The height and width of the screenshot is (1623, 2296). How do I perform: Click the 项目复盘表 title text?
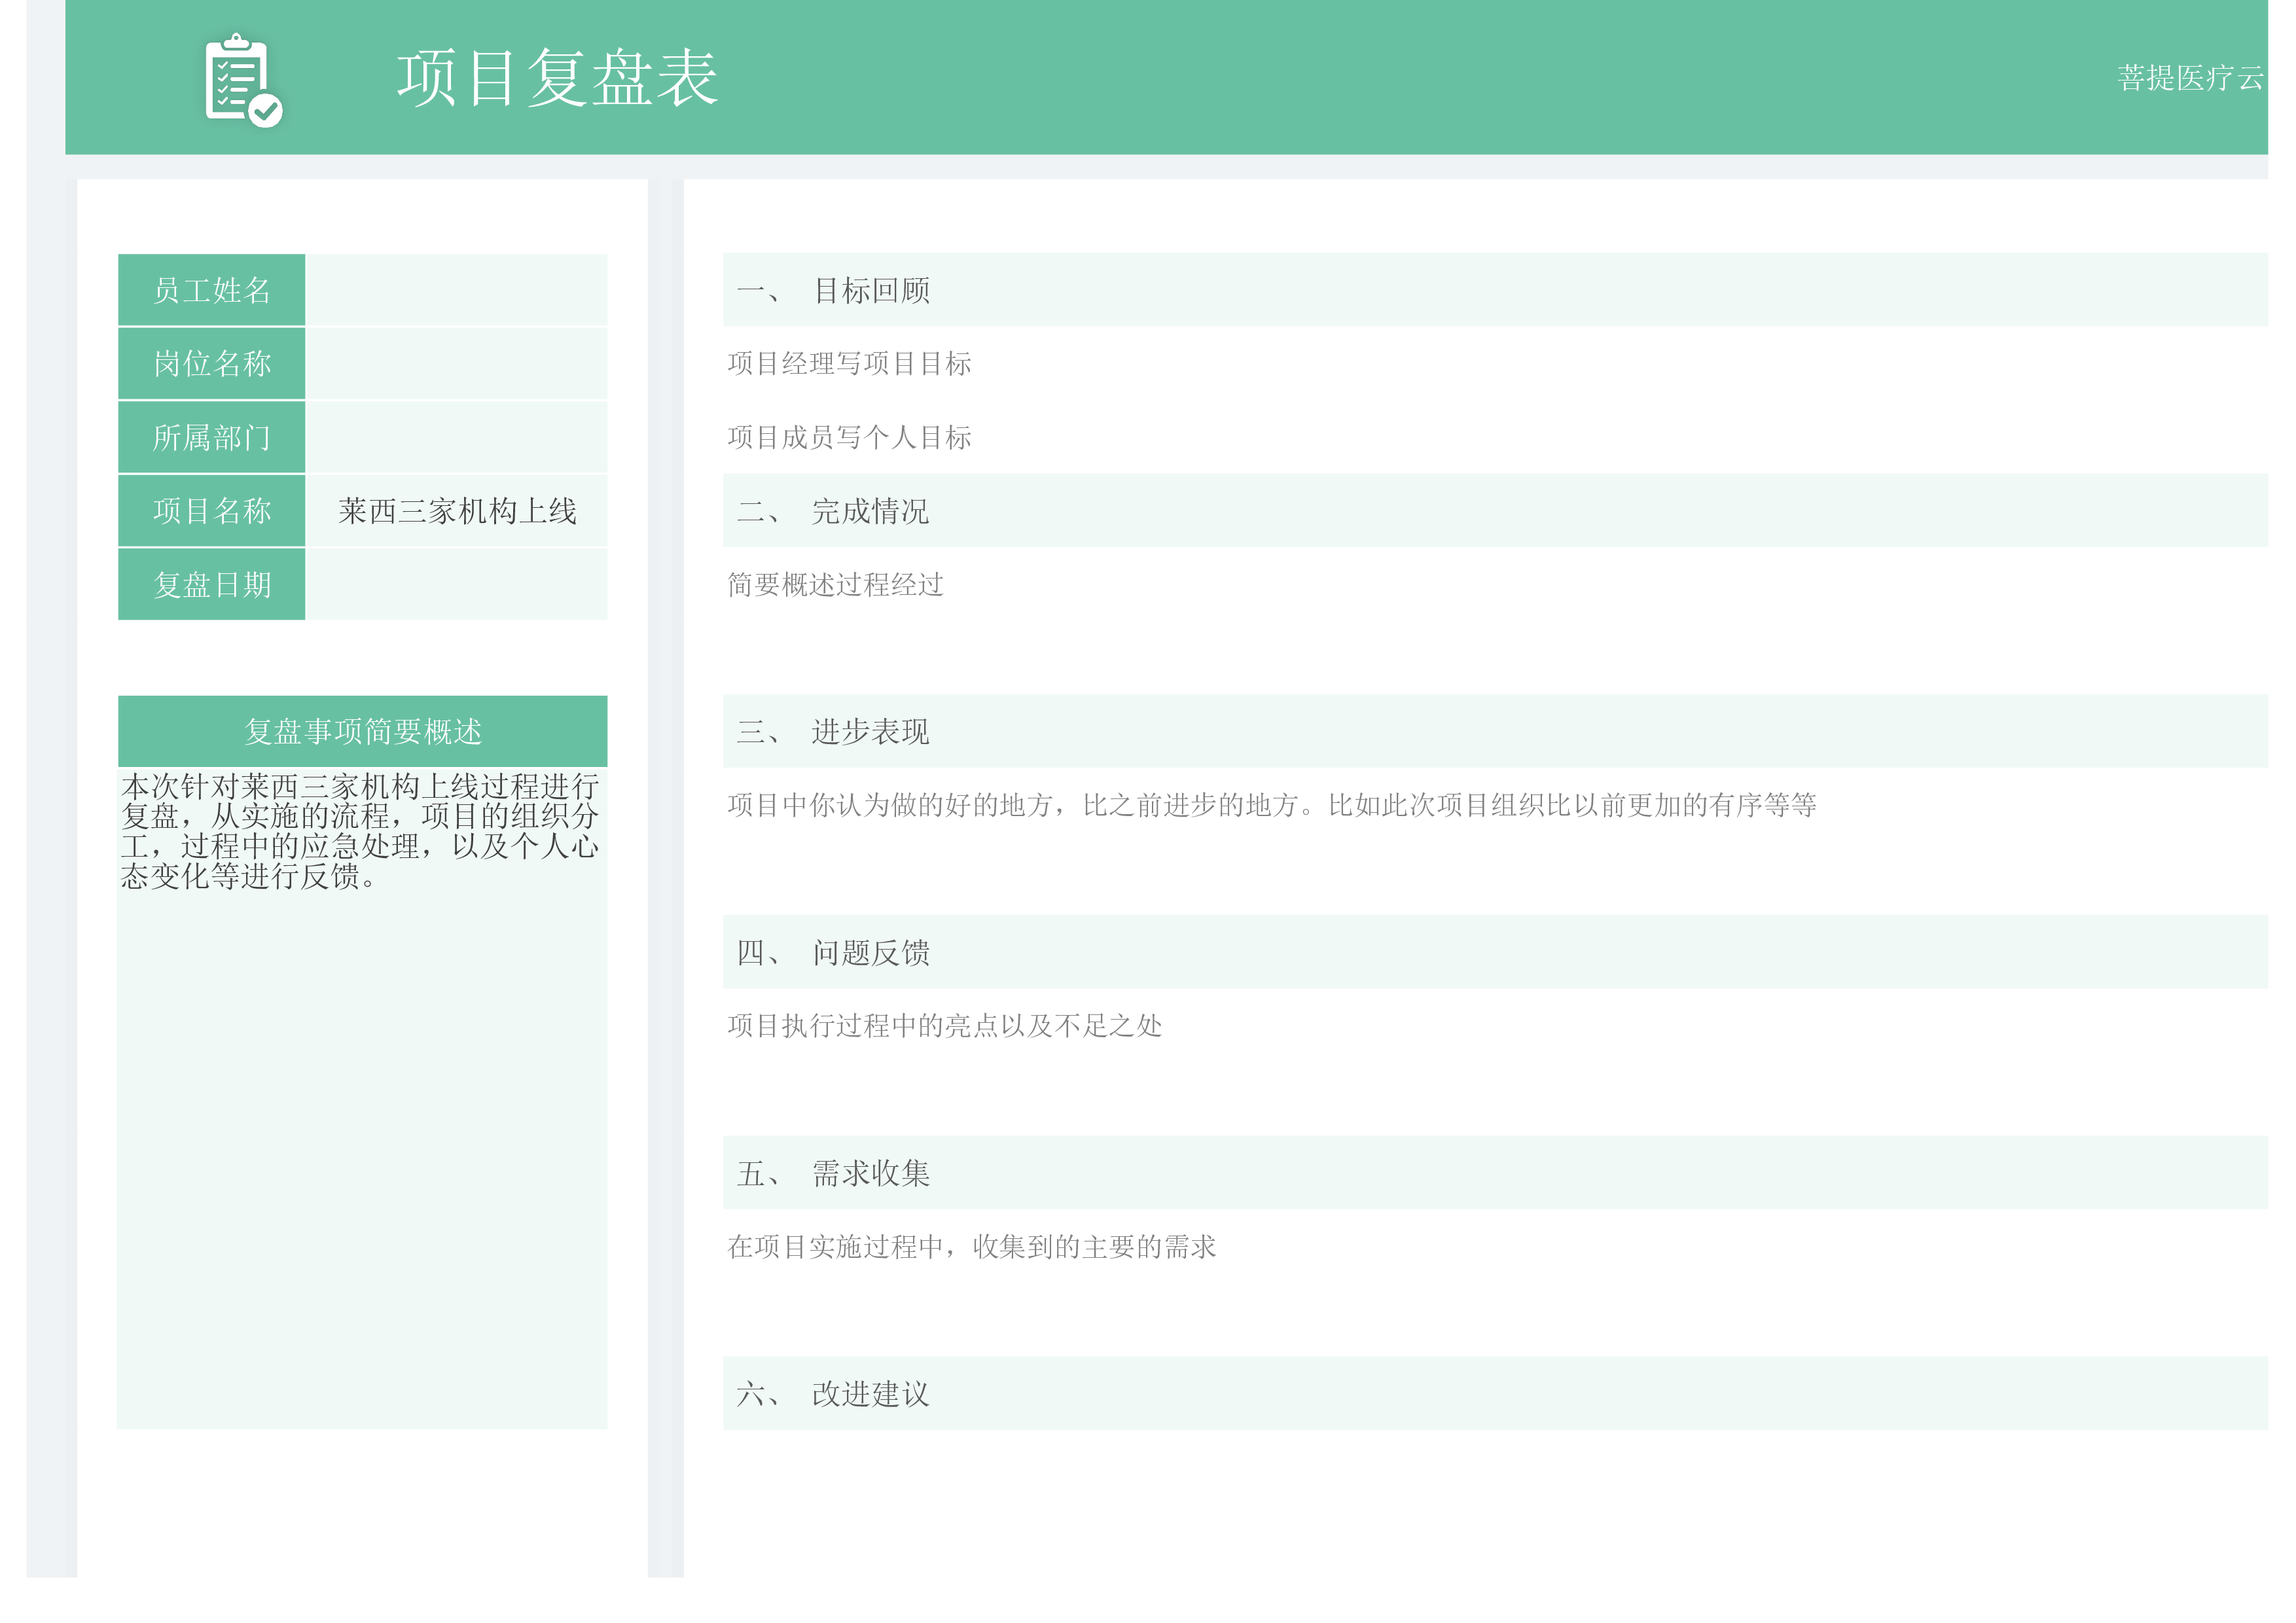point(557,78)
